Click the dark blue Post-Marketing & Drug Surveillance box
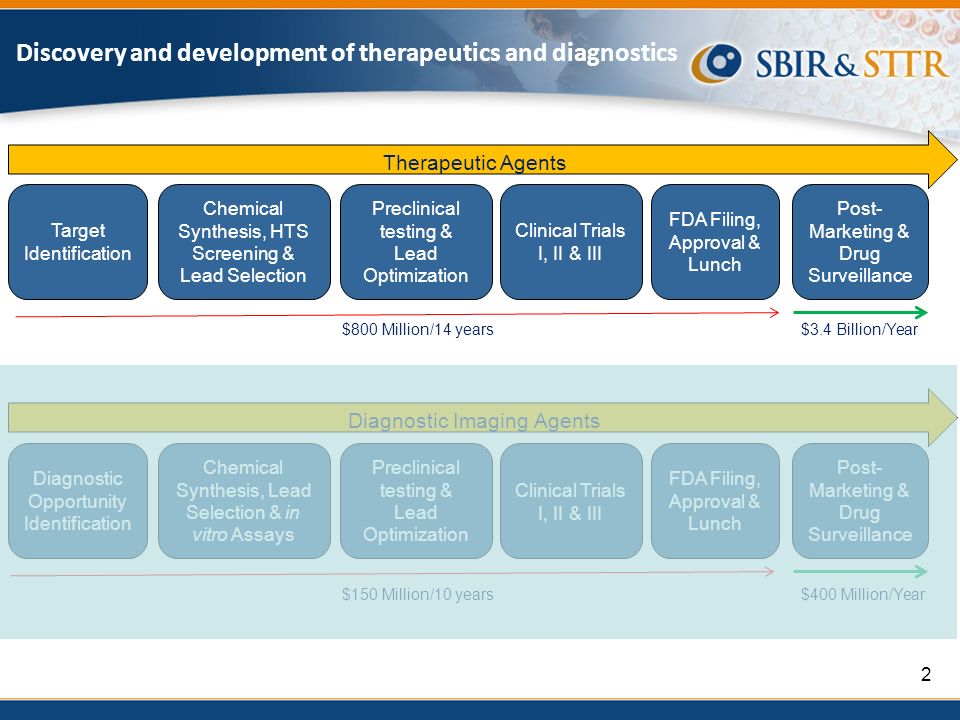This screenshot has width=960, height=720. click(860, 242)
